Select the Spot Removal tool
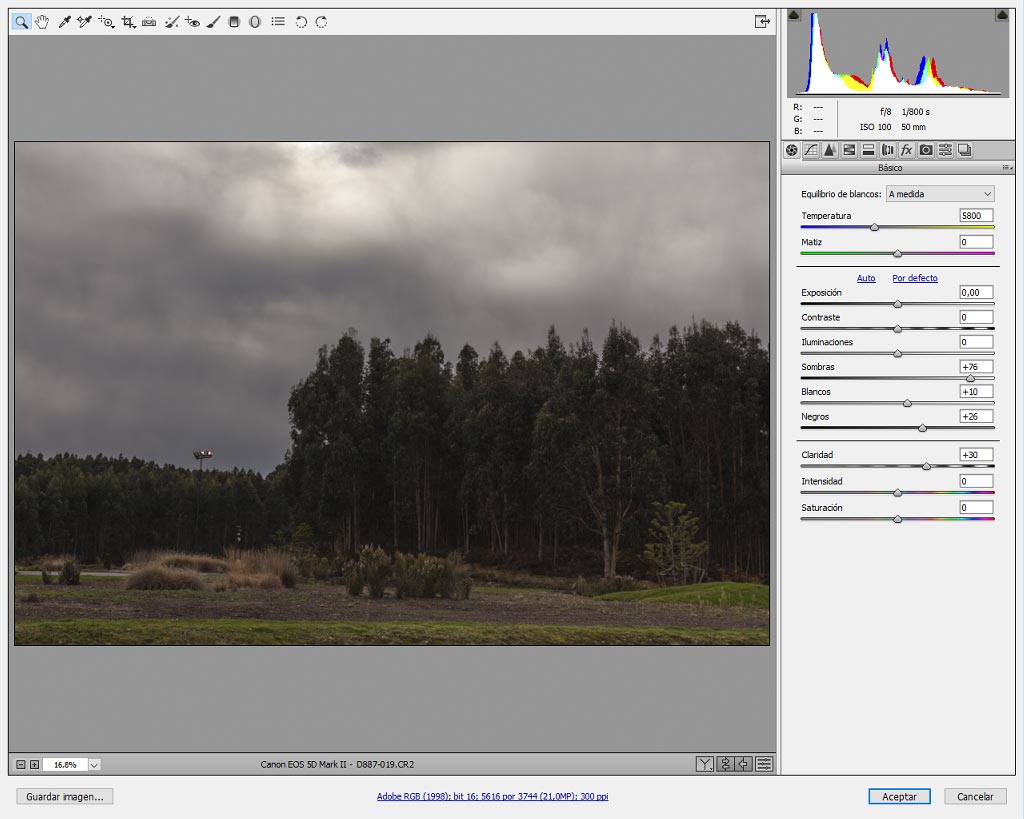Viewport: 1024px width, 819px height. click(171, 22)
